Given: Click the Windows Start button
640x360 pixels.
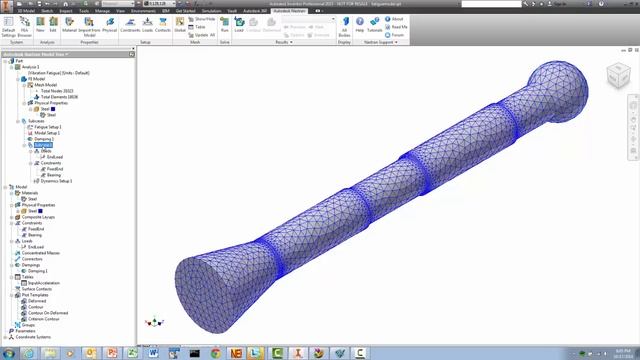Looking at the screenshot, I should 8,353.
